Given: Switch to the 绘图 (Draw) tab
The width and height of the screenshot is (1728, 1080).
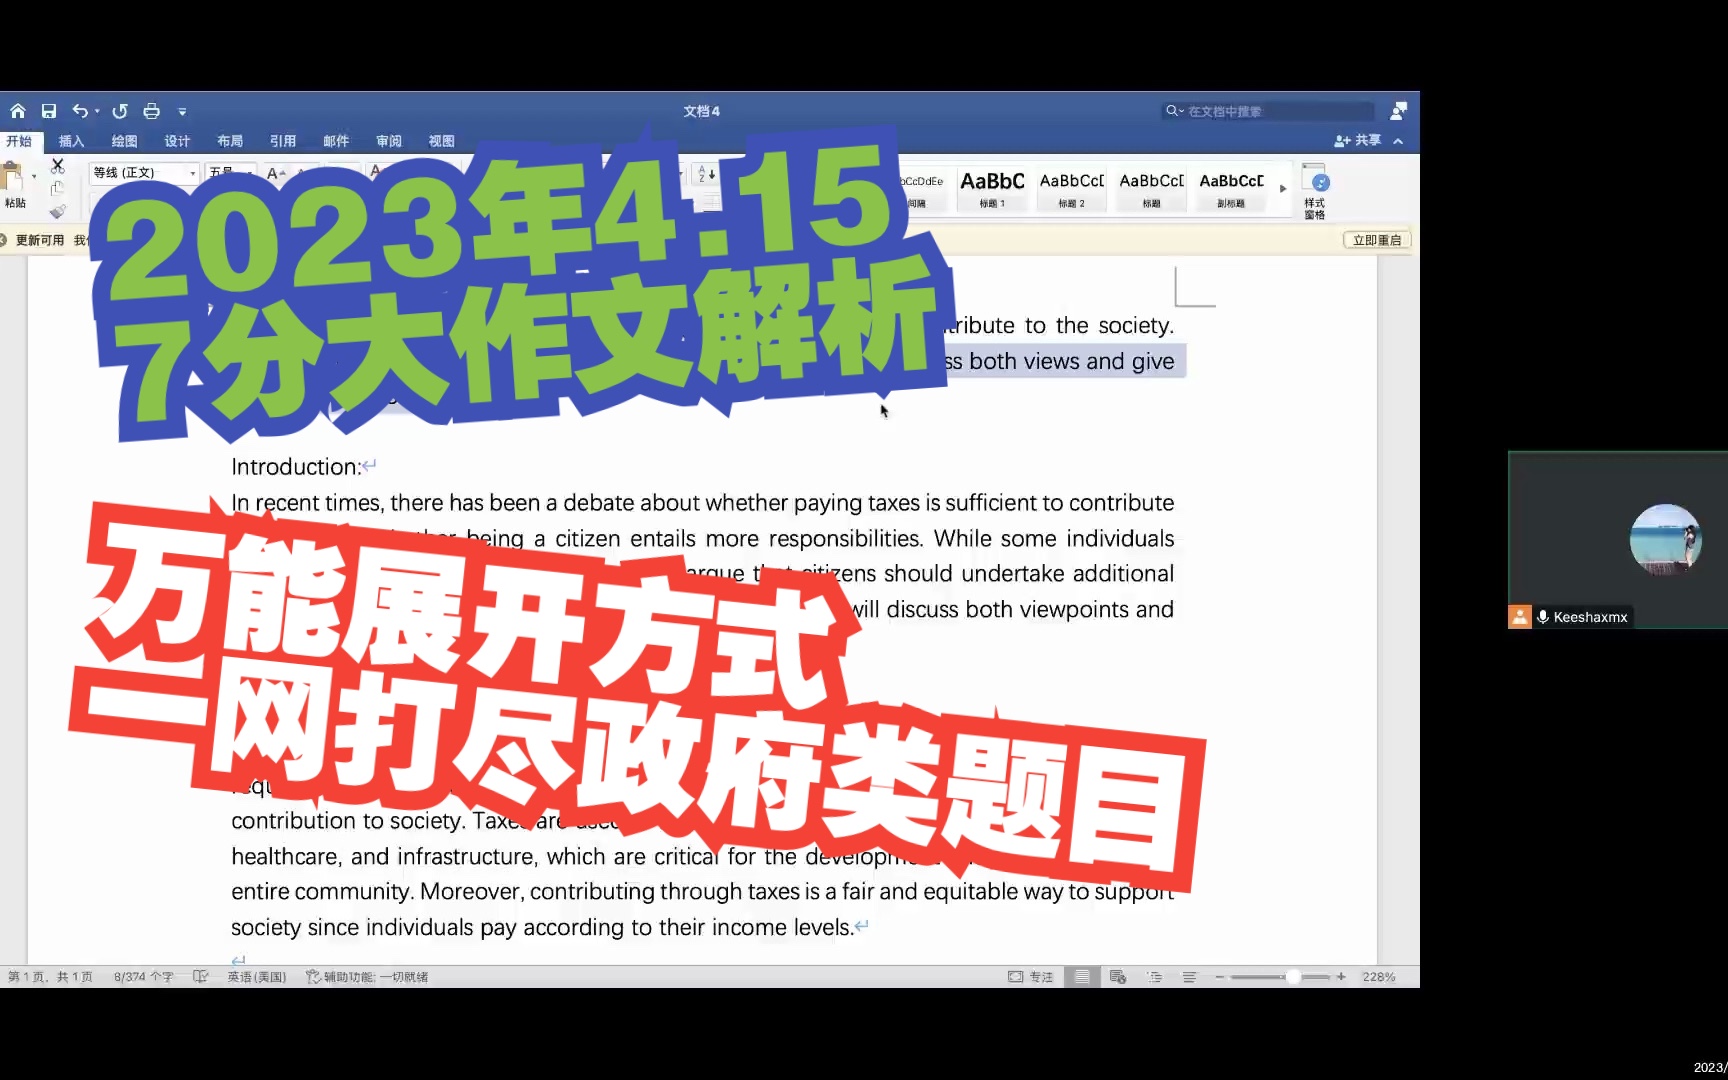Looking at the screenshot, I should pyautogui.click(x=124, y=141).
